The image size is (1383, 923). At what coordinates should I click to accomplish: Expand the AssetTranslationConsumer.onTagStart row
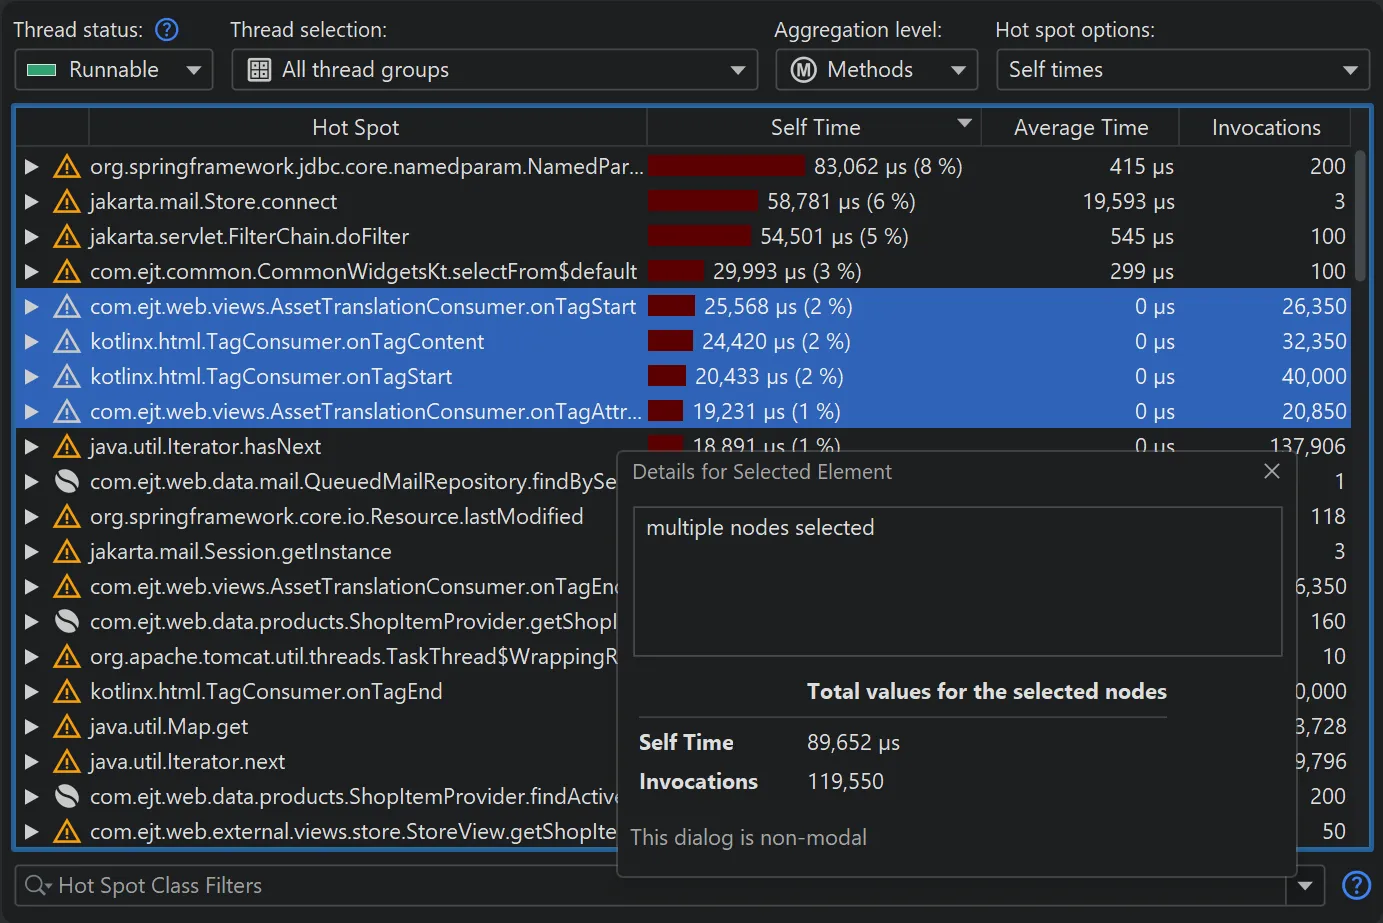pos(32,306)
